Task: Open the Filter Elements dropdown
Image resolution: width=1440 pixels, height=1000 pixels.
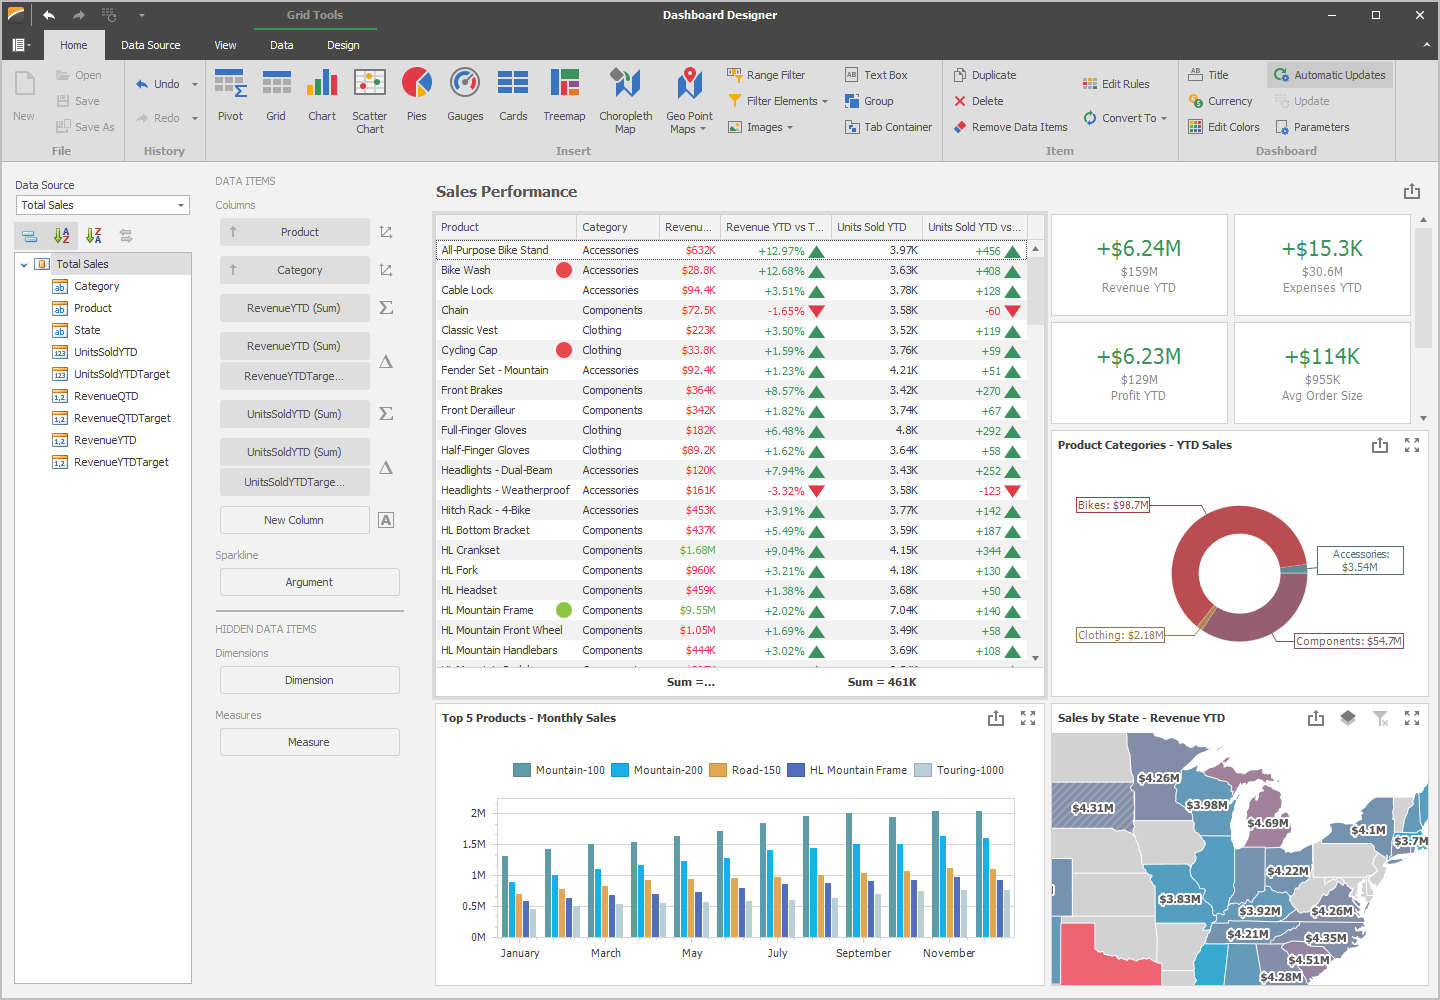Action: pyautogui.click(x=779, y=100)
